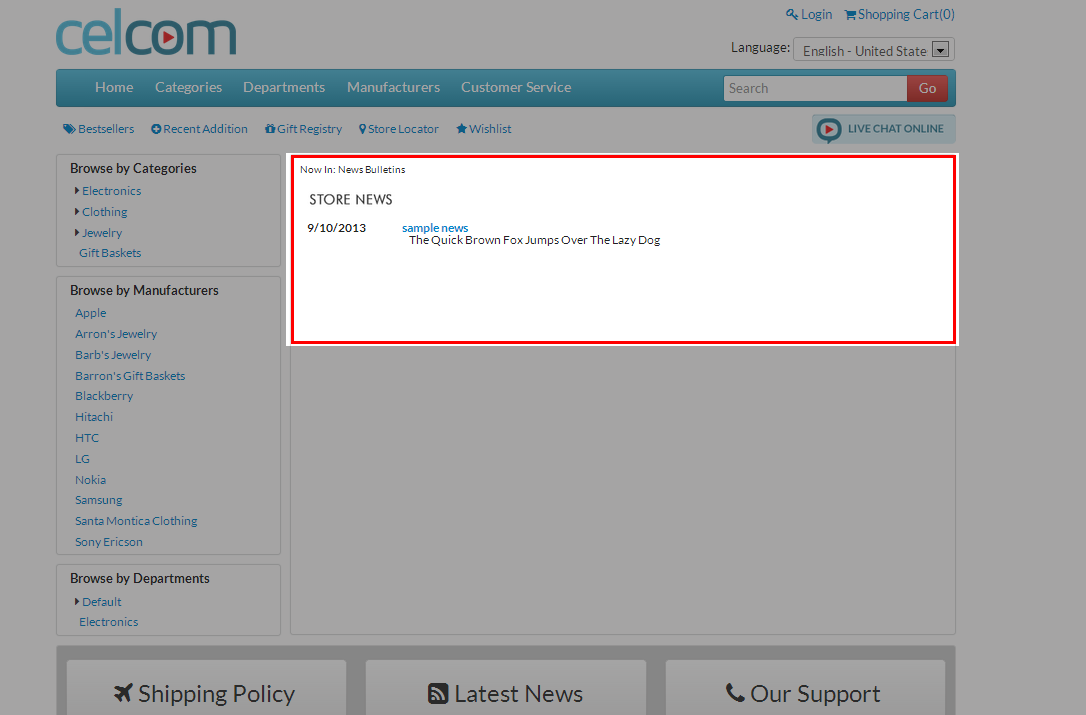Open the Apple manufacturer link
This screenshot has width=1086, height=715.
point(91,313)
